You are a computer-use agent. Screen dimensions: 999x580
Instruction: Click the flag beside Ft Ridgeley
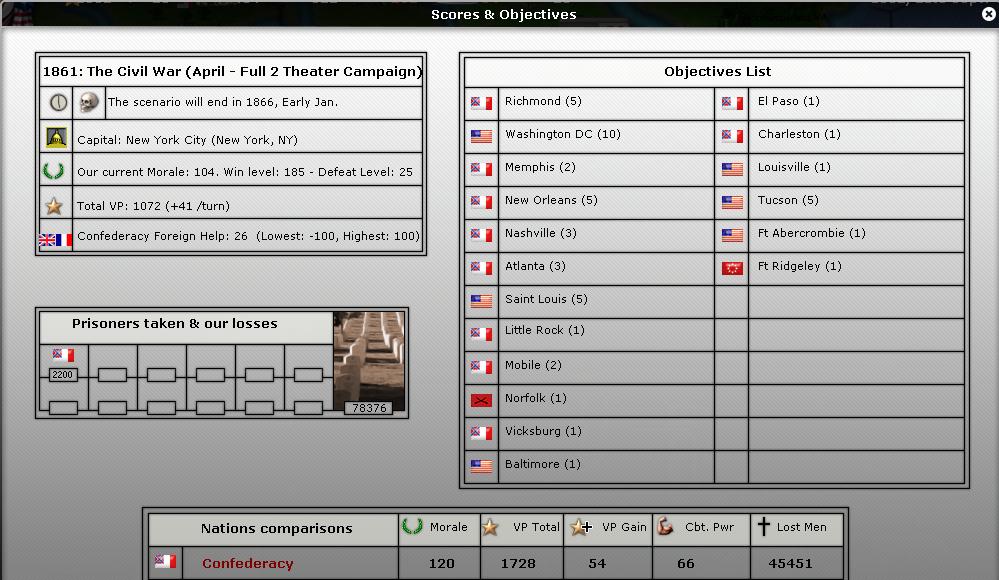(732, 268)
